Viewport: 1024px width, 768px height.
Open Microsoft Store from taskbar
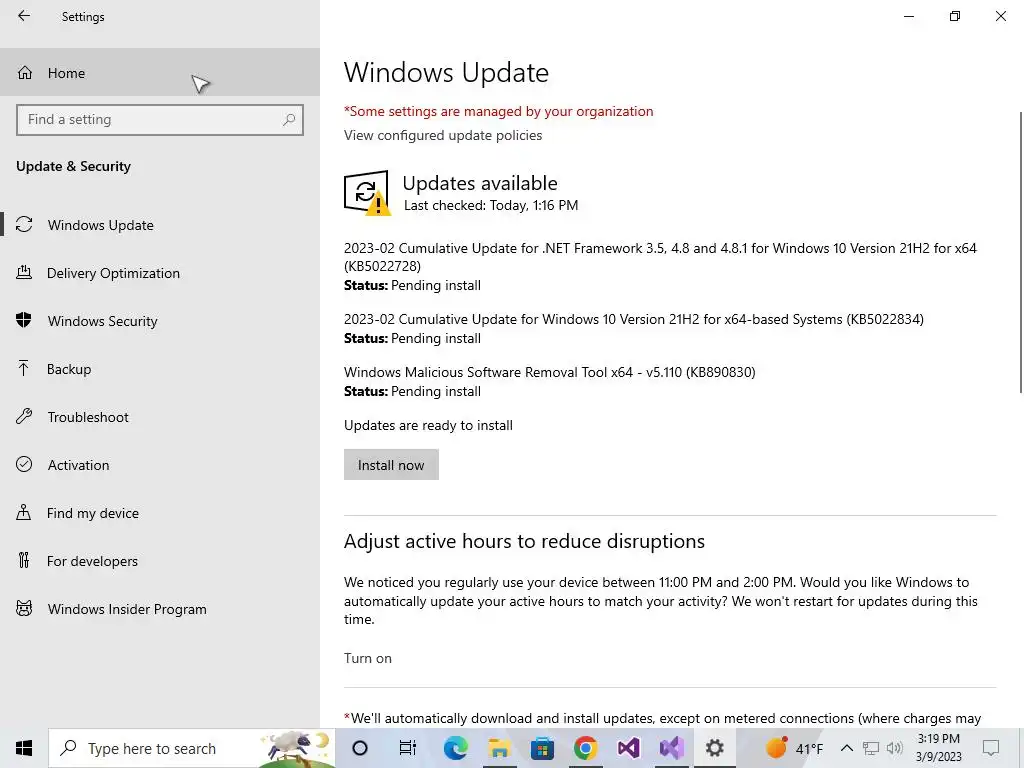[x=542, y=748]
